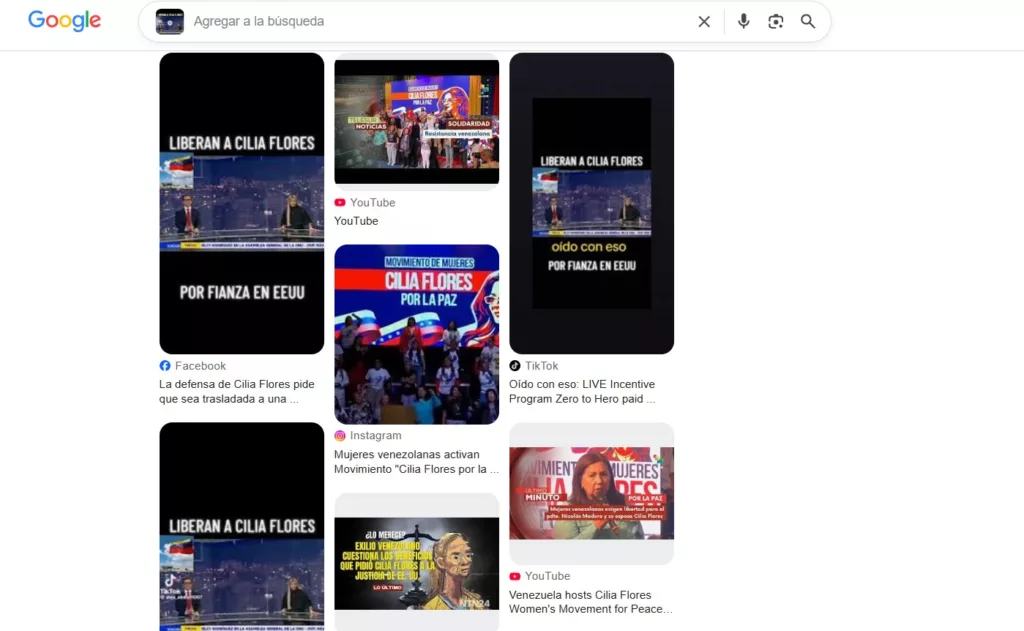Open 'La defensa de Cilia Flores pide' result
Viewport: 1024px width, 631px height.
237,391
